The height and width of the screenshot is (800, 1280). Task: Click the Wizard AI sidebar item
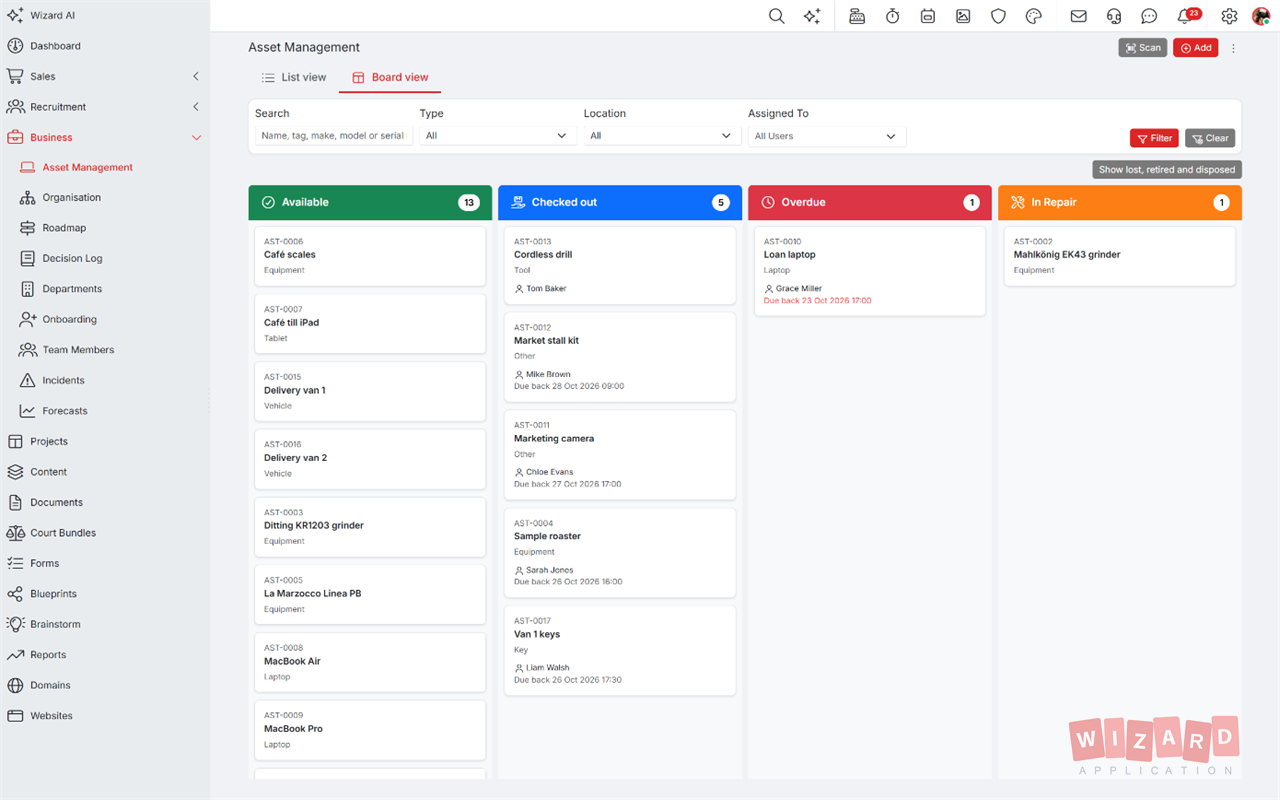pos(105,16)
